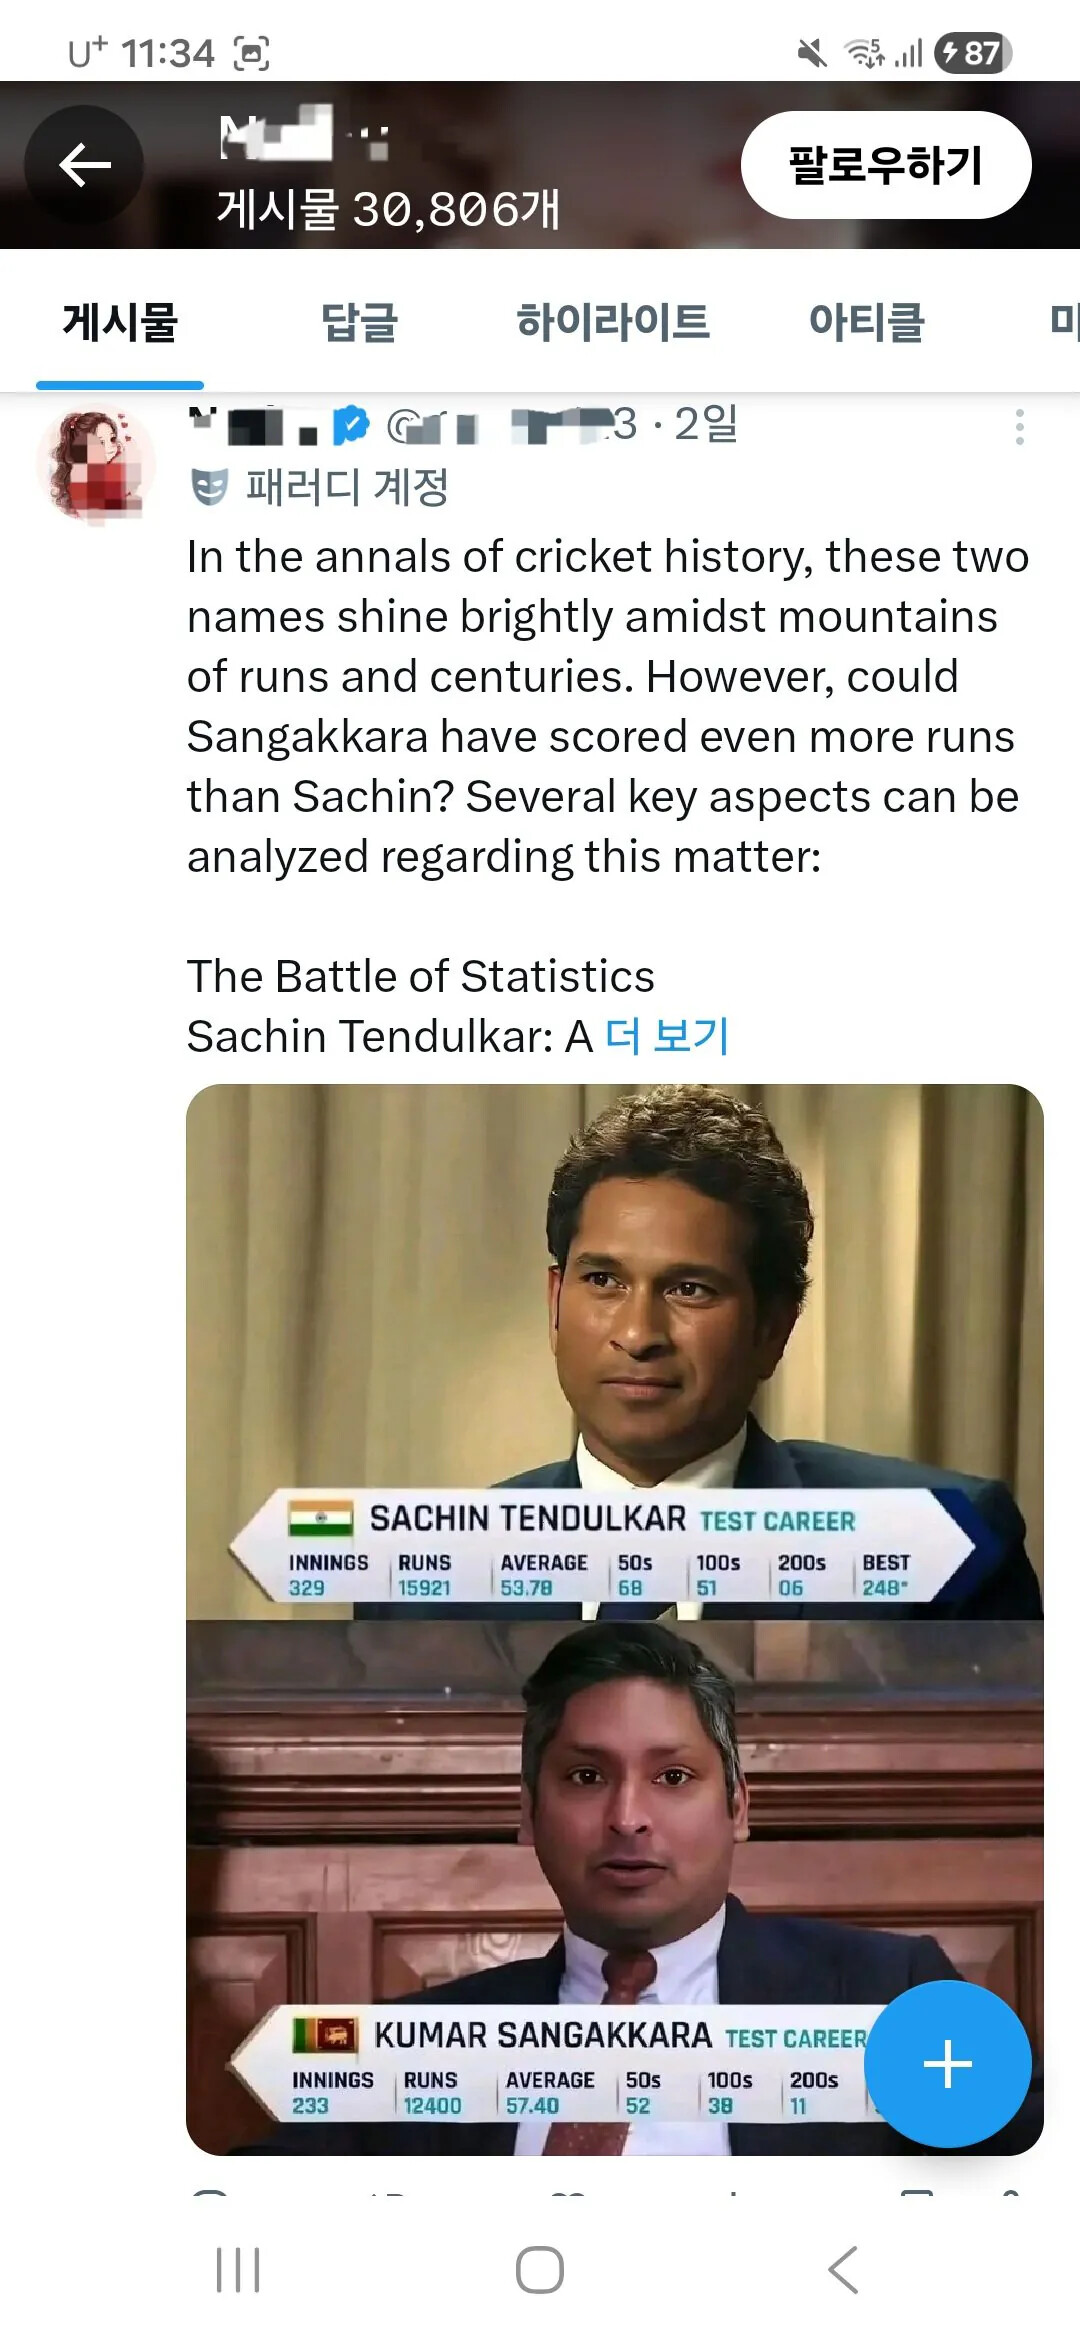1080x2340 pixels.
Task: Tap the blue verified badge
Action: (x=351, y=425)
